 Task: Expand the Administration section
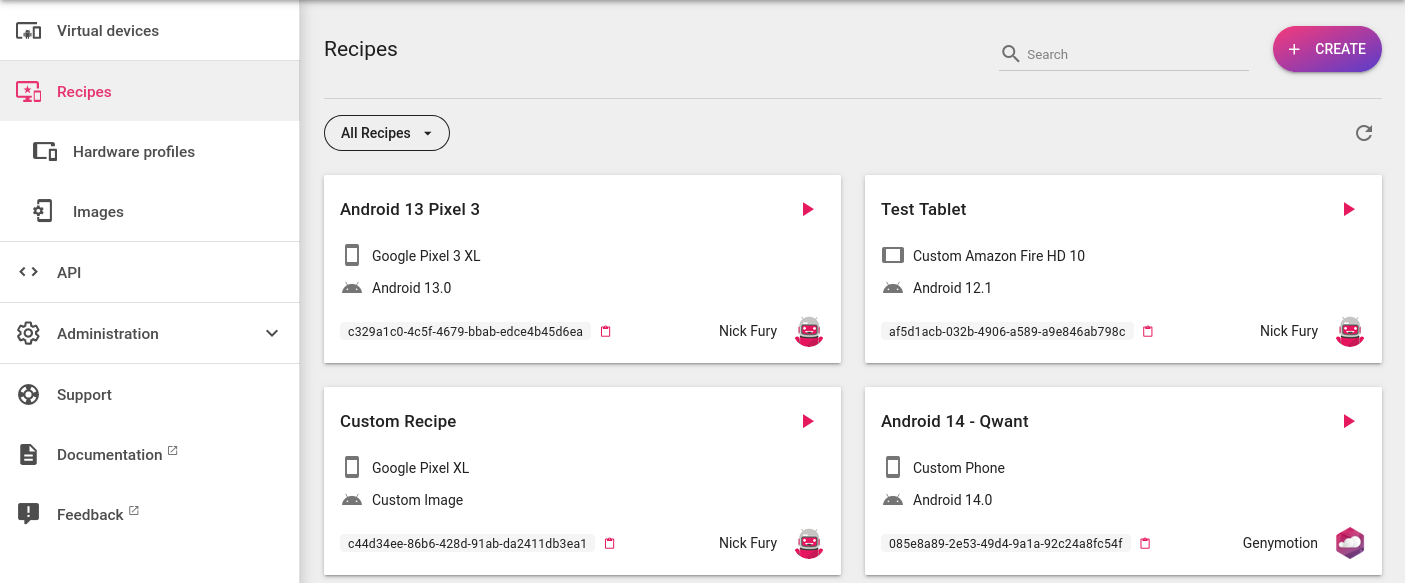click(272, 333)
